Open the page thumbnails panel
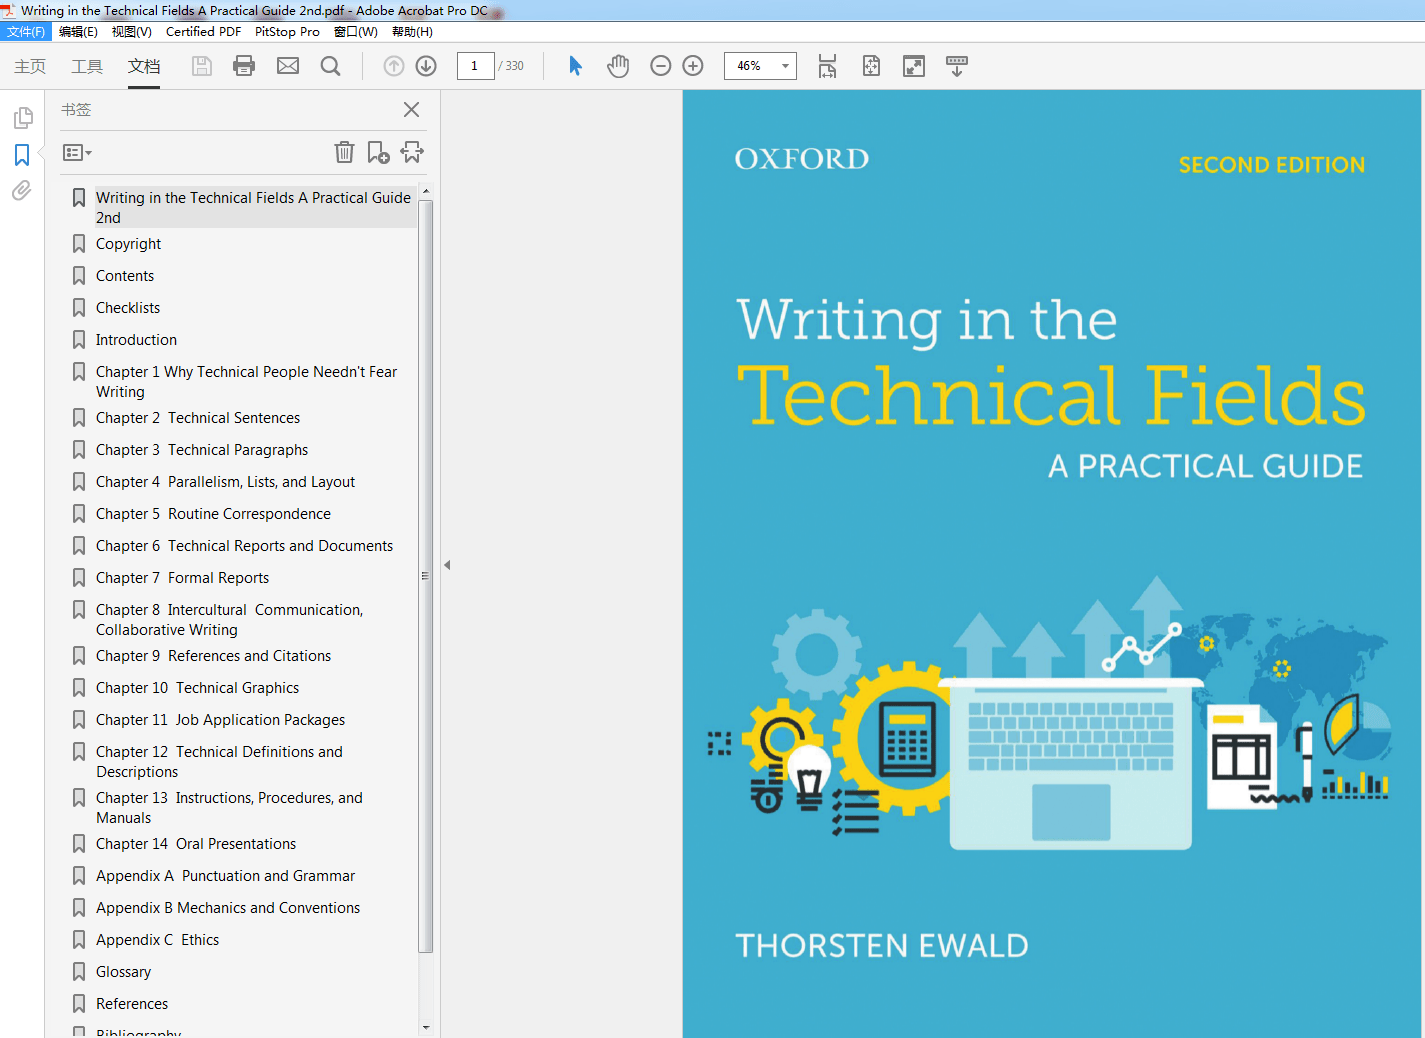Image resolution: width=1425 pixels, height=1038 pixels. [x=21, y=117]
